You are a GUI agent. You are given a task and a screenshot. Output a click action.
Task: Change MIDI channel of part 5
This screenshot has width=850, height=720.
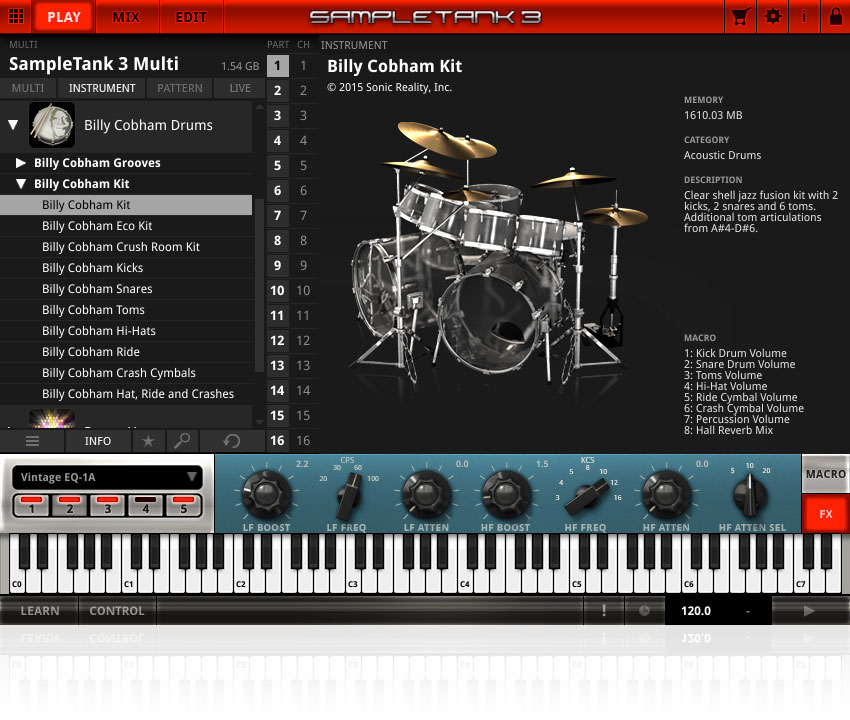pos(304,165)
